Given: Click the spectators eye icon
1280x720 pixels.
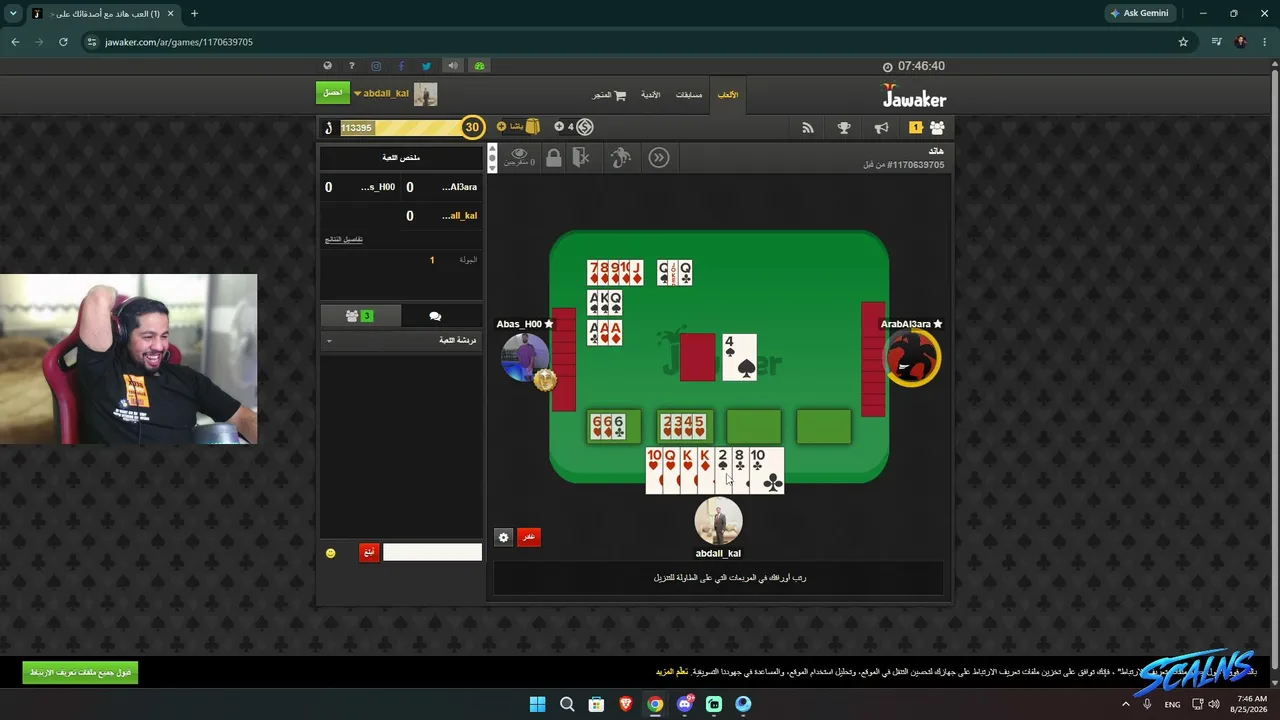Looking at the screenshot, I should [518, 157].
